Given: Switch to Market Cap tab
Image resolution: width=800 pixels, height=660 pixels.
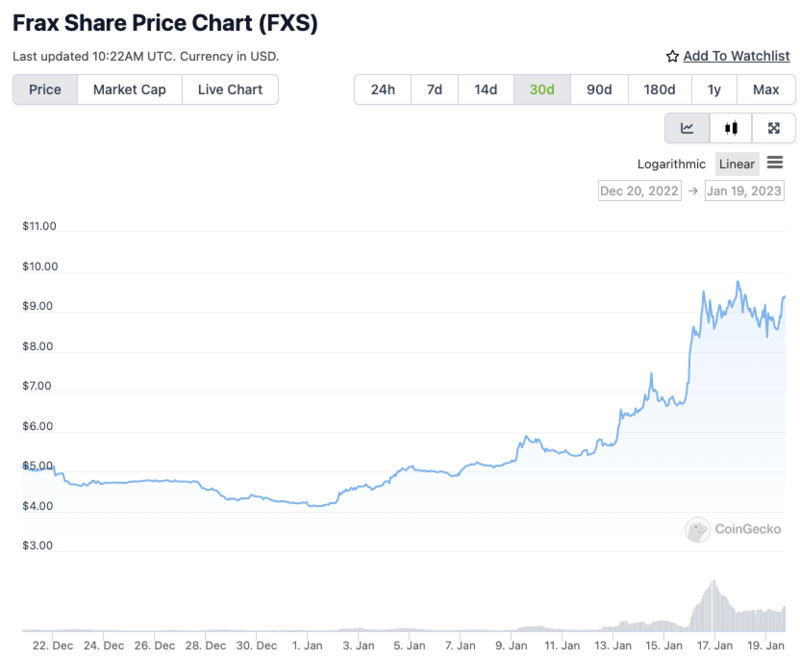Looking at the screenshot, I should (129, 89).
